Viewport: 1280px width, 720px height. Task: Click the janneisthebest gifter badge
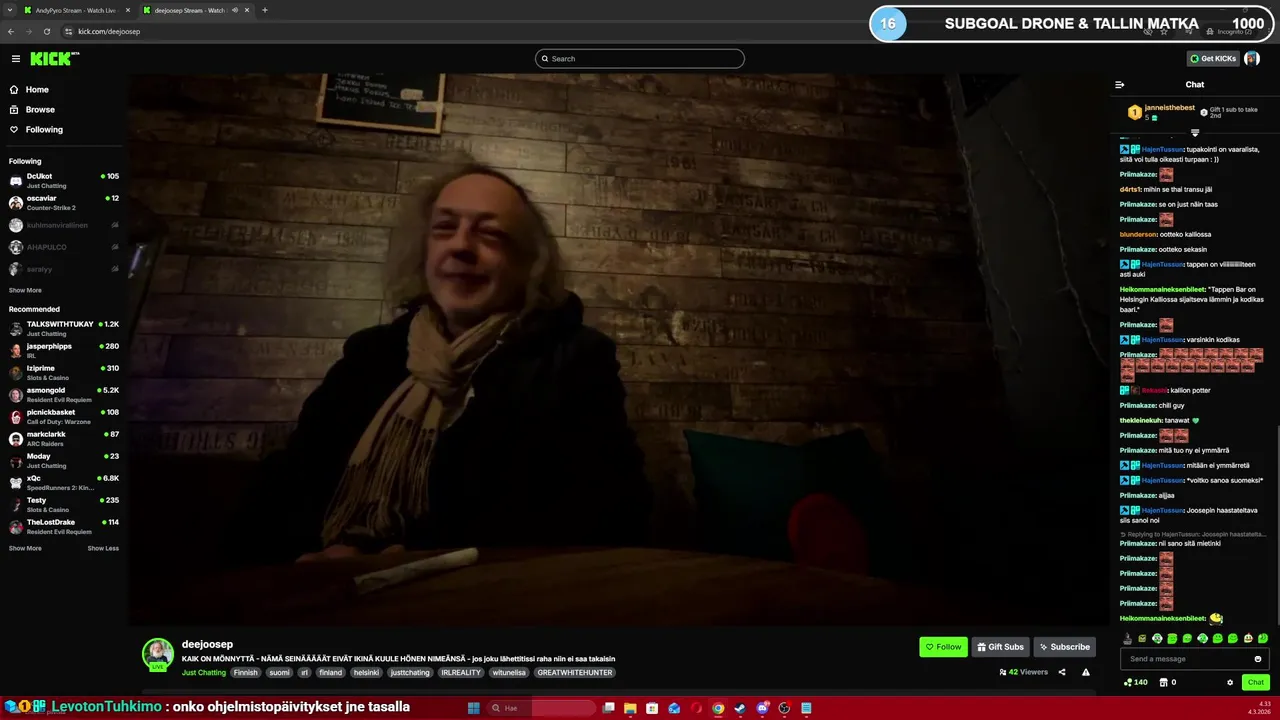(1135, 112)
